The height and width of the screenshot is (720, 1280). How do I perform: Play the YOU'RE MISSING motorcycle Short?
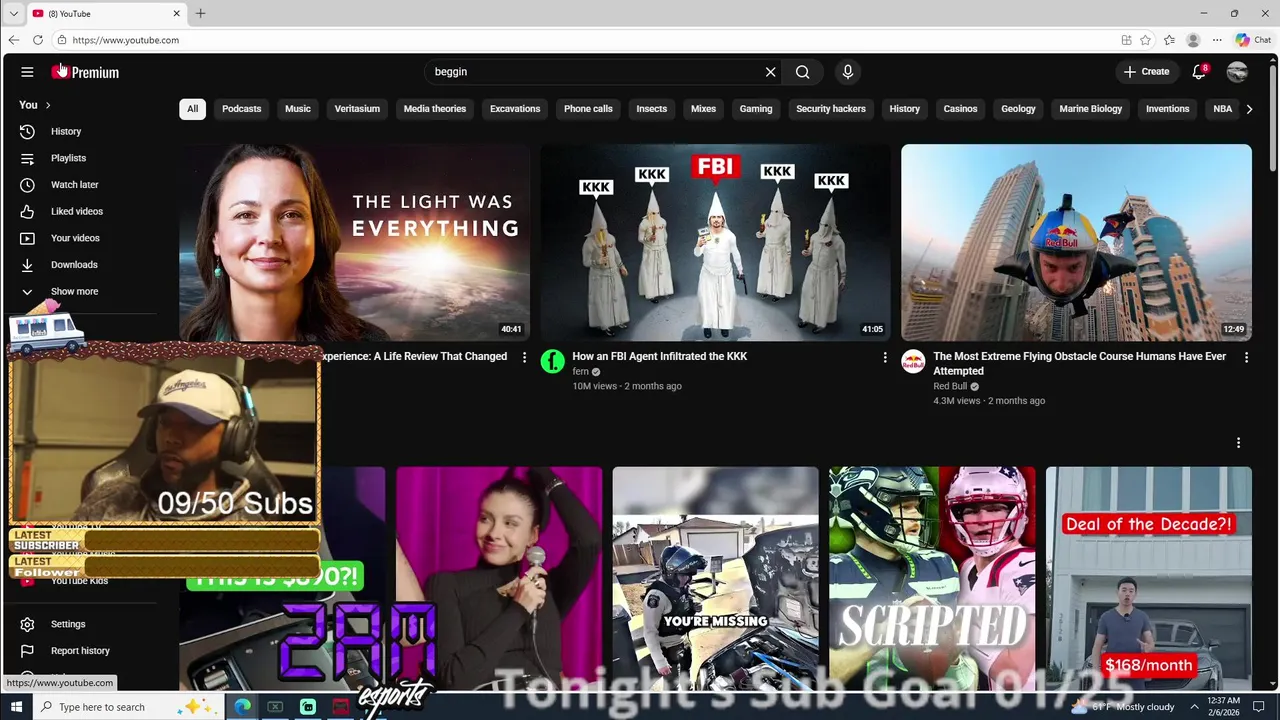tap(715, 578)
